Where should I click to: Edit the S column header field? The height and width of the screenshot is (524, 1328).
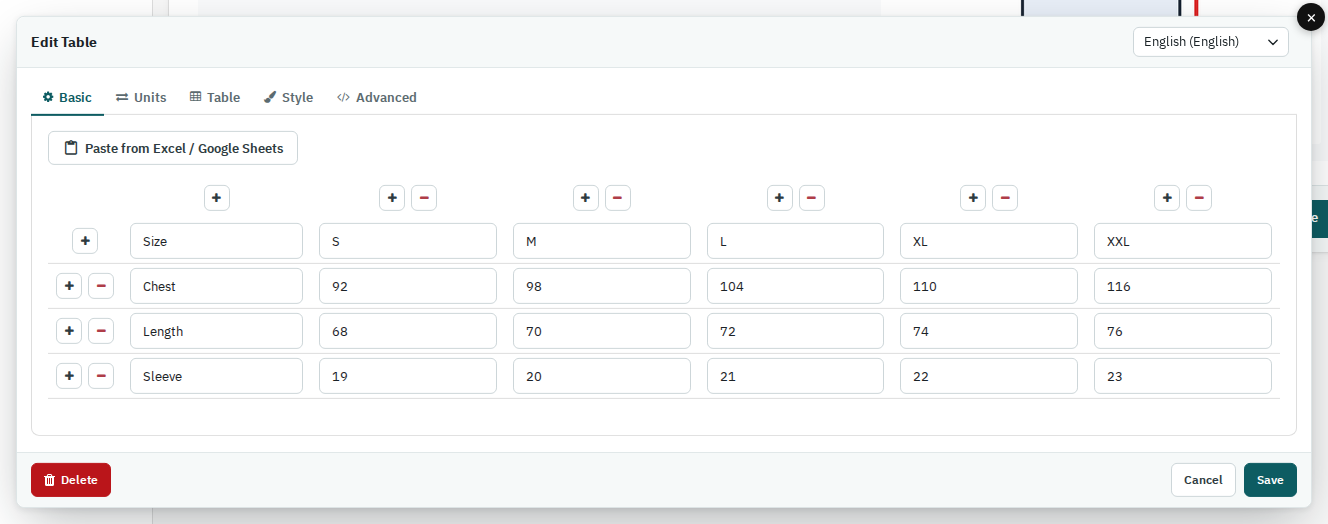(408, 241)
